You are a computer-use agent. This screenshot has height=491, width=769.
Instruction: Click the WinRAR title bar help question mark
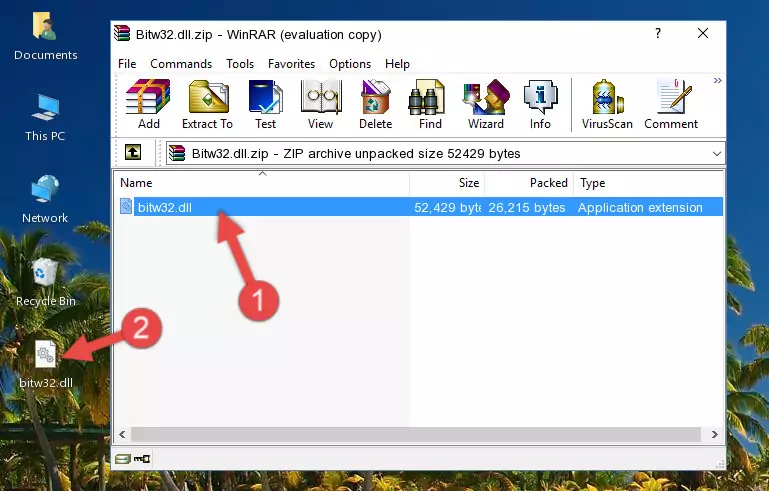658,33
